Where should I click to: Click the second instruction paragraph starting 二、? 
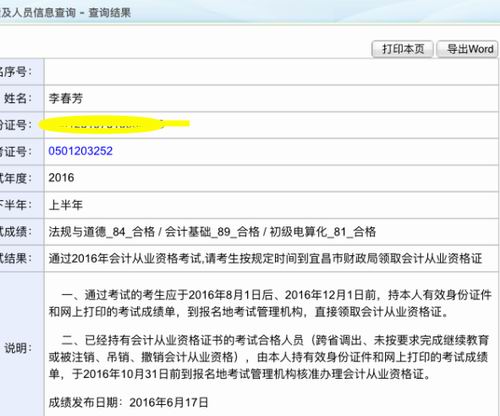point(269,357)
